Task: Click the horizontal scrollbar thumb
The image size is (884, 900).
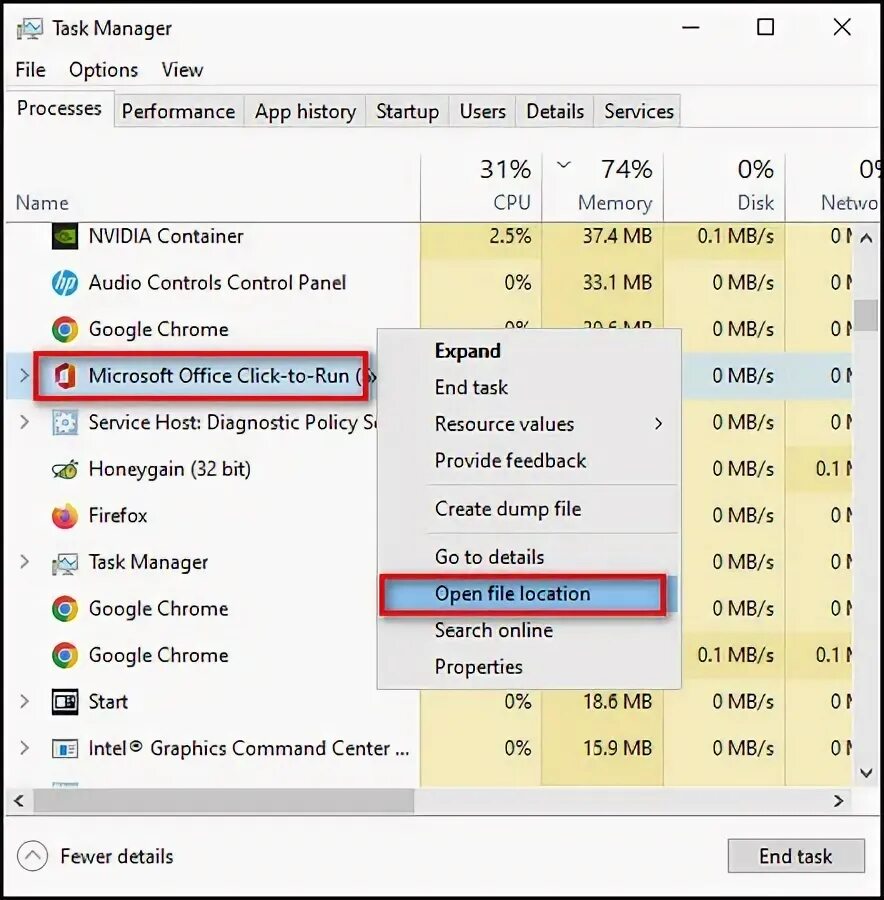Action: 224,801
